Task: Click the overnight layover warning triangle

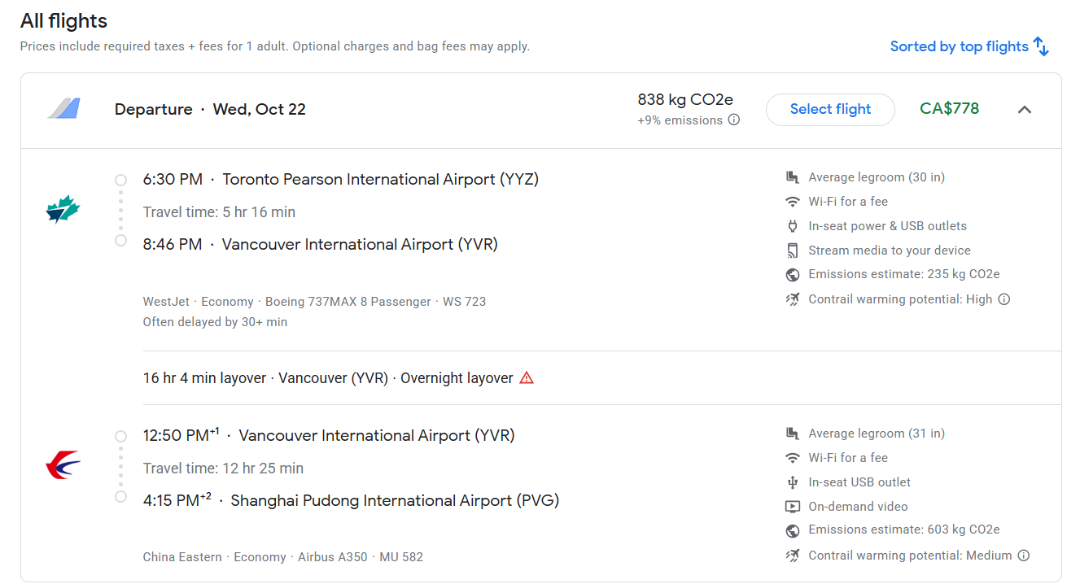Action: pyautogui.click(x=527, y=378)
